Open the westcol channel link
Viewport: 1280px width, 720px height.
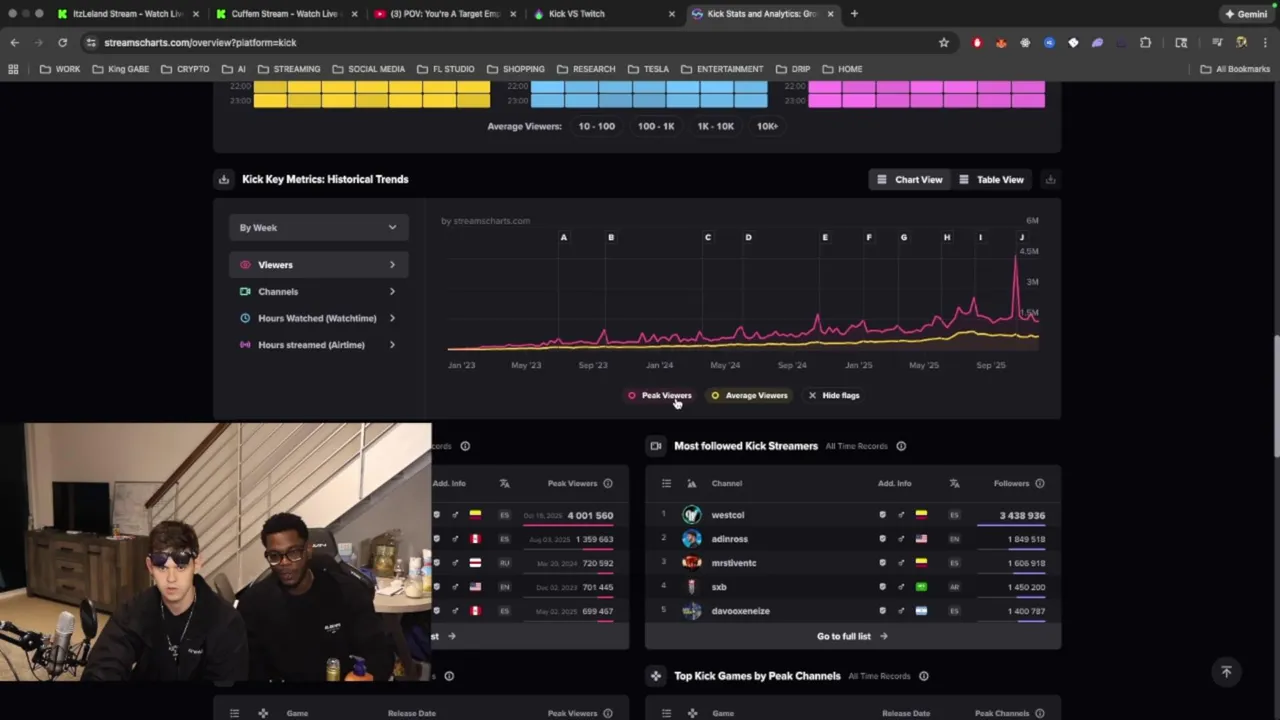[728, 515]
